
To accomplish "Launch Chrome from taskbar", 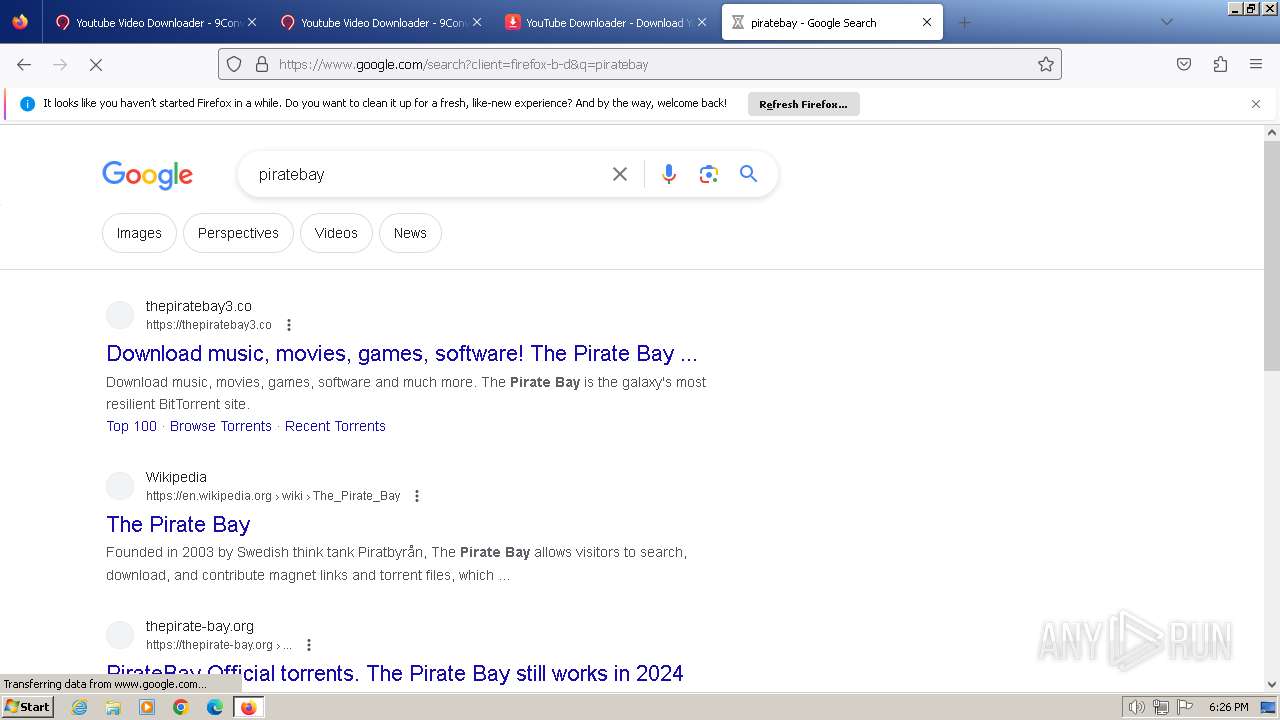I will (x=181, y=707).
